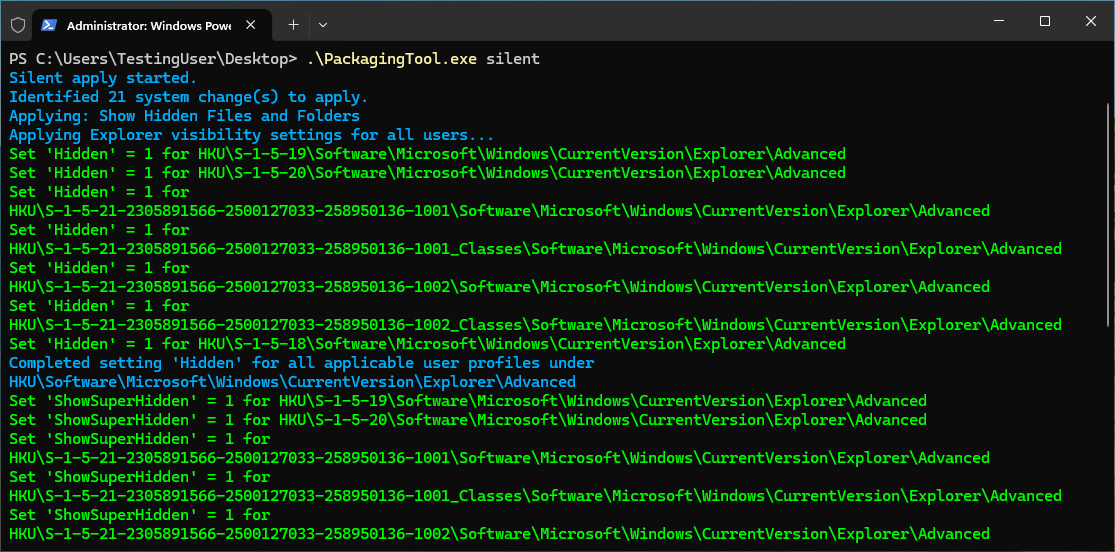This screenshot has width=1115, height=552.
Task: Click the 'Hidden' line for HKU\S-1-5-20
Action: [x=427, y=173]
